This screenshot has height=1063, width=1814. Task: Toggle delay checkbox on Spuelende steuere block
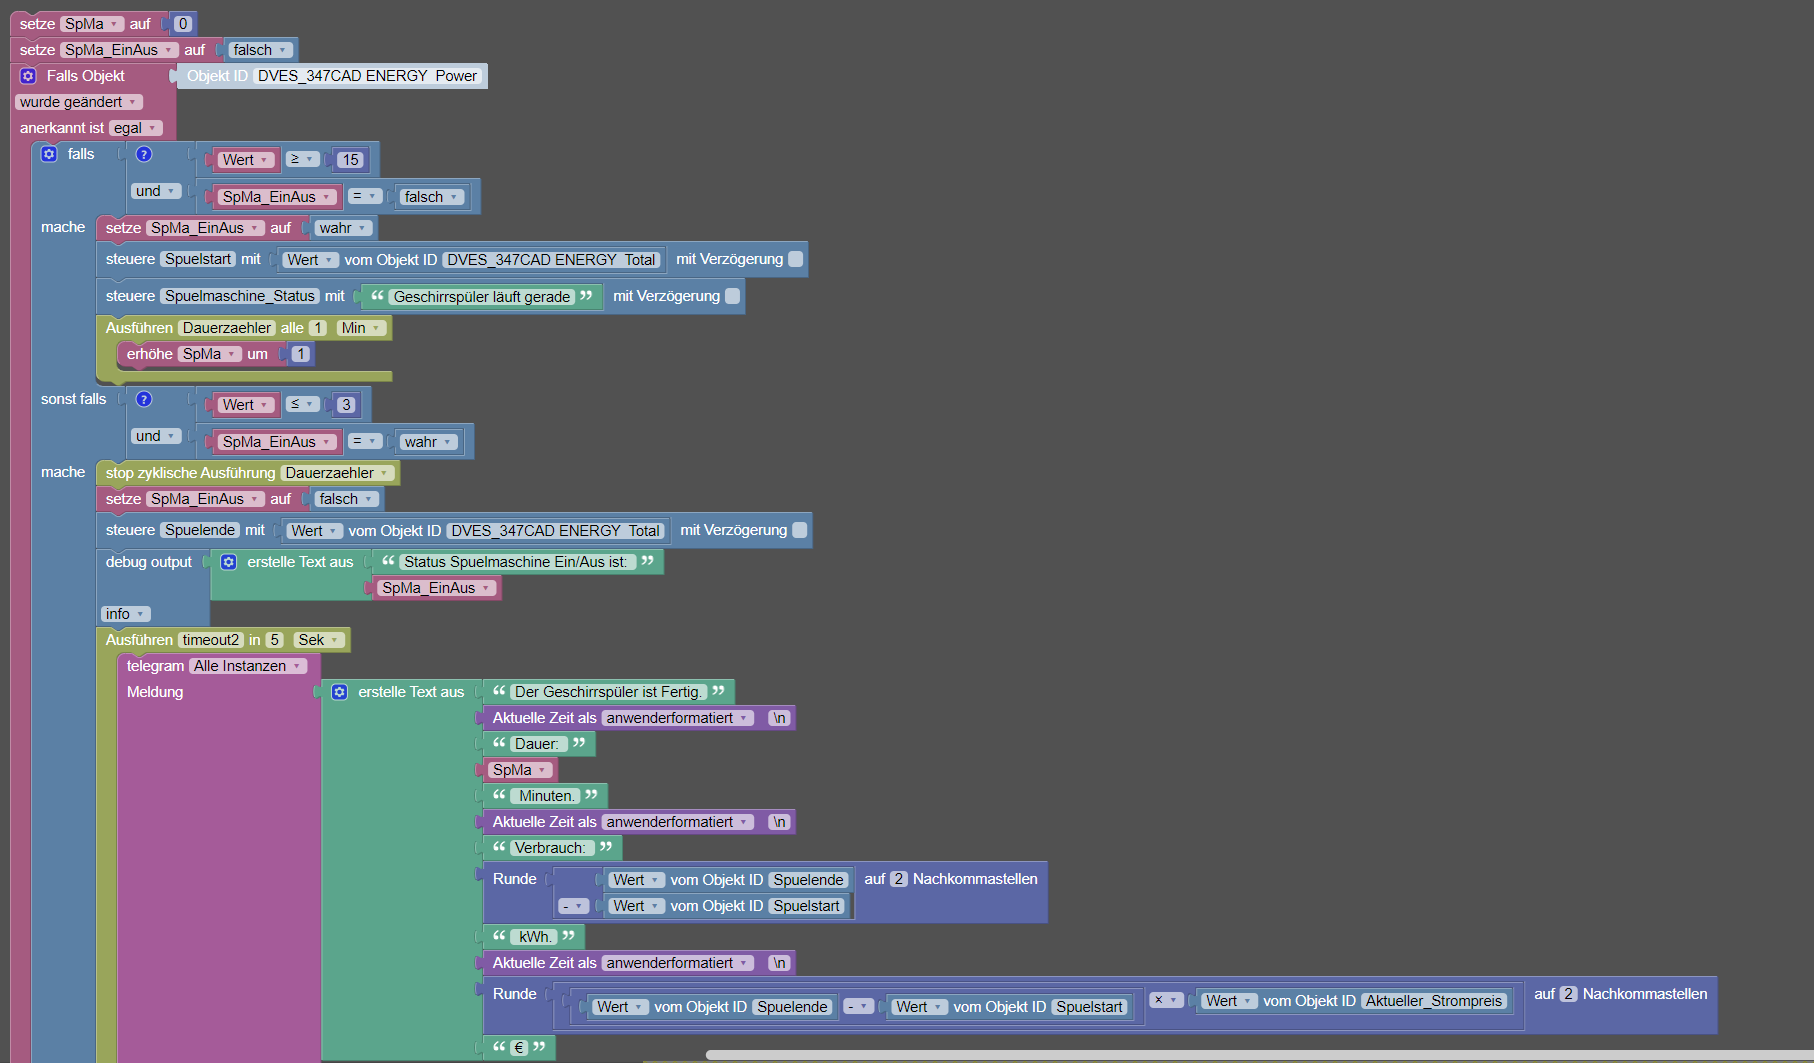point(800,530)
